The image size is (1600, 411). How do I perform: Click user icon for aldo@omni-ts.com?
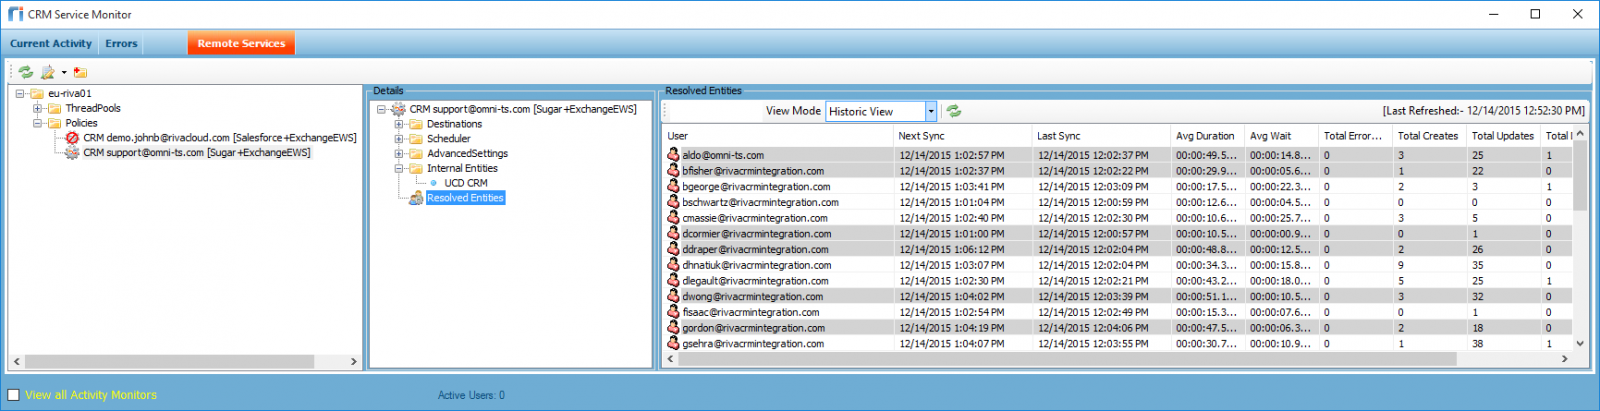coord(674,155)
